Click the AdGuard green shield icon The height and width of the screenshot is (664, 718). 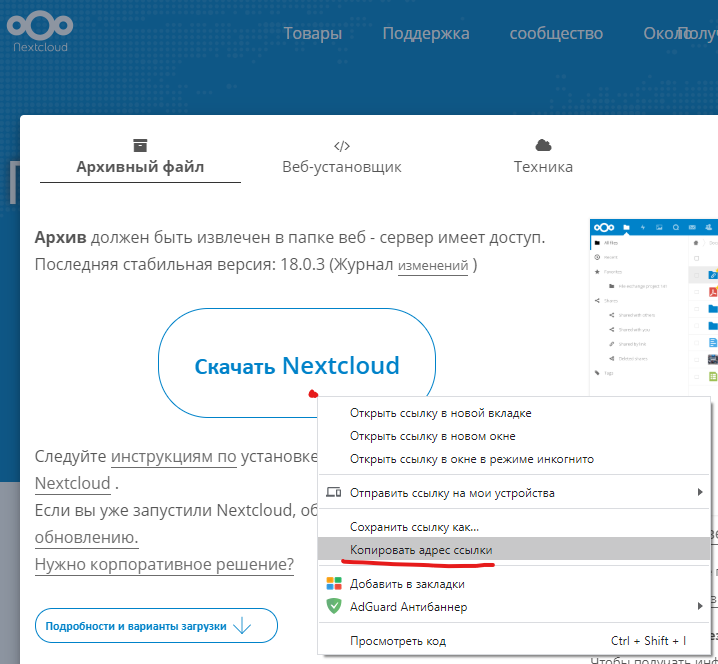[334, 606]
